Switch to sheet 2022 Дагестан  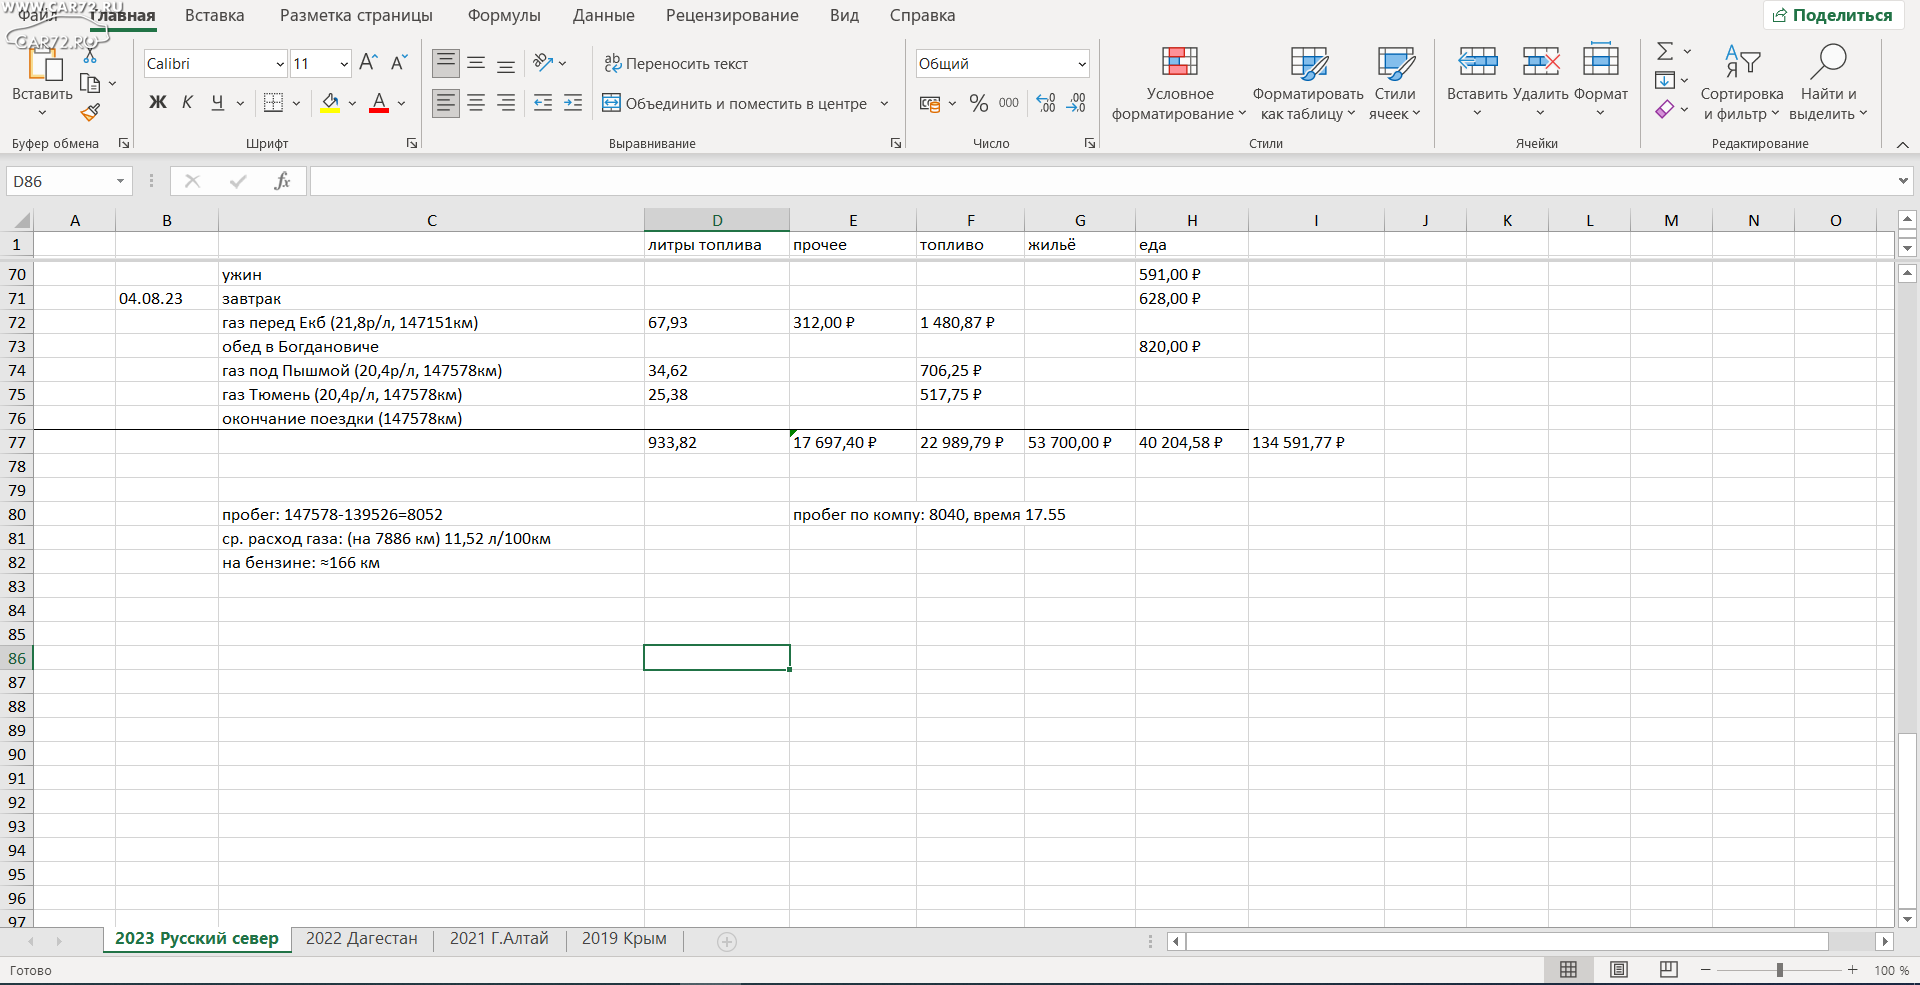362,939
